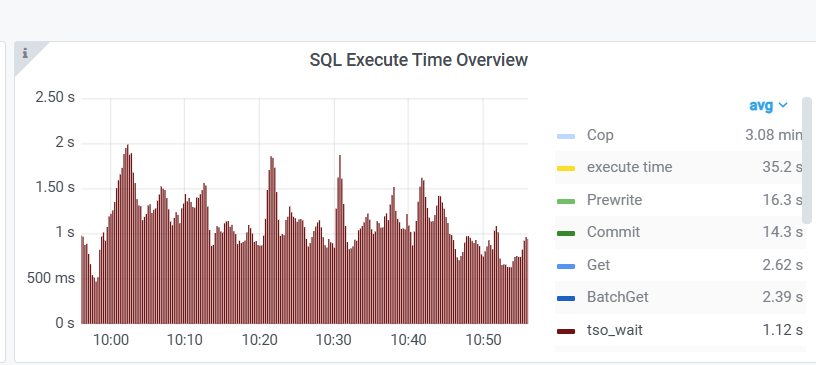816x365 pixels.
Task: Toggle execute time series visibility
Action: (x=629, y=168)
